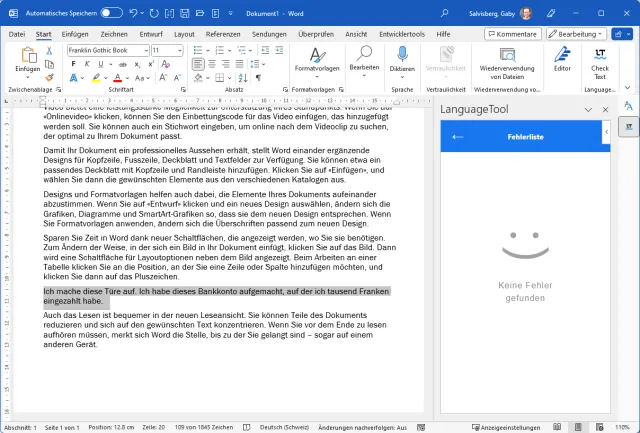Expand the font size dropdown
This screenshot has width=640, height=433.
tap(178, 50)
